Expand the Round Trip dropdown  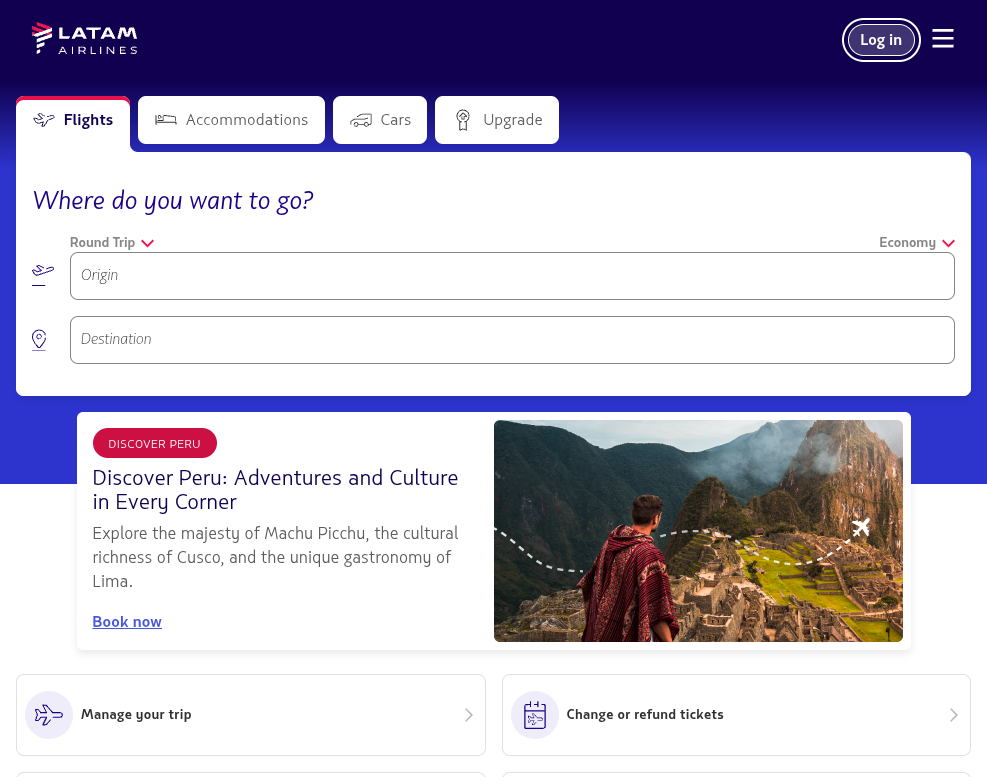coord(112,242)
